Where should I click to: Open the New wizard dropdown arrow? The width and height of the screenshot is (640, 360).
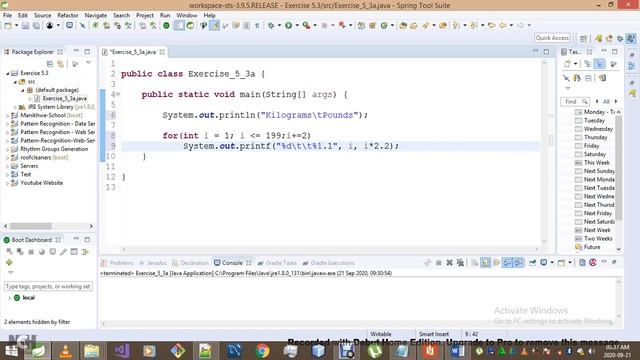point(16,26)
